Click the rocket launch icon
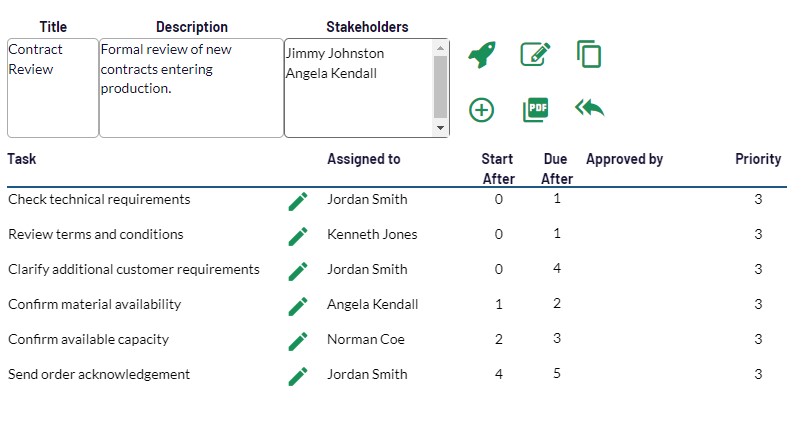 [482, 55]
